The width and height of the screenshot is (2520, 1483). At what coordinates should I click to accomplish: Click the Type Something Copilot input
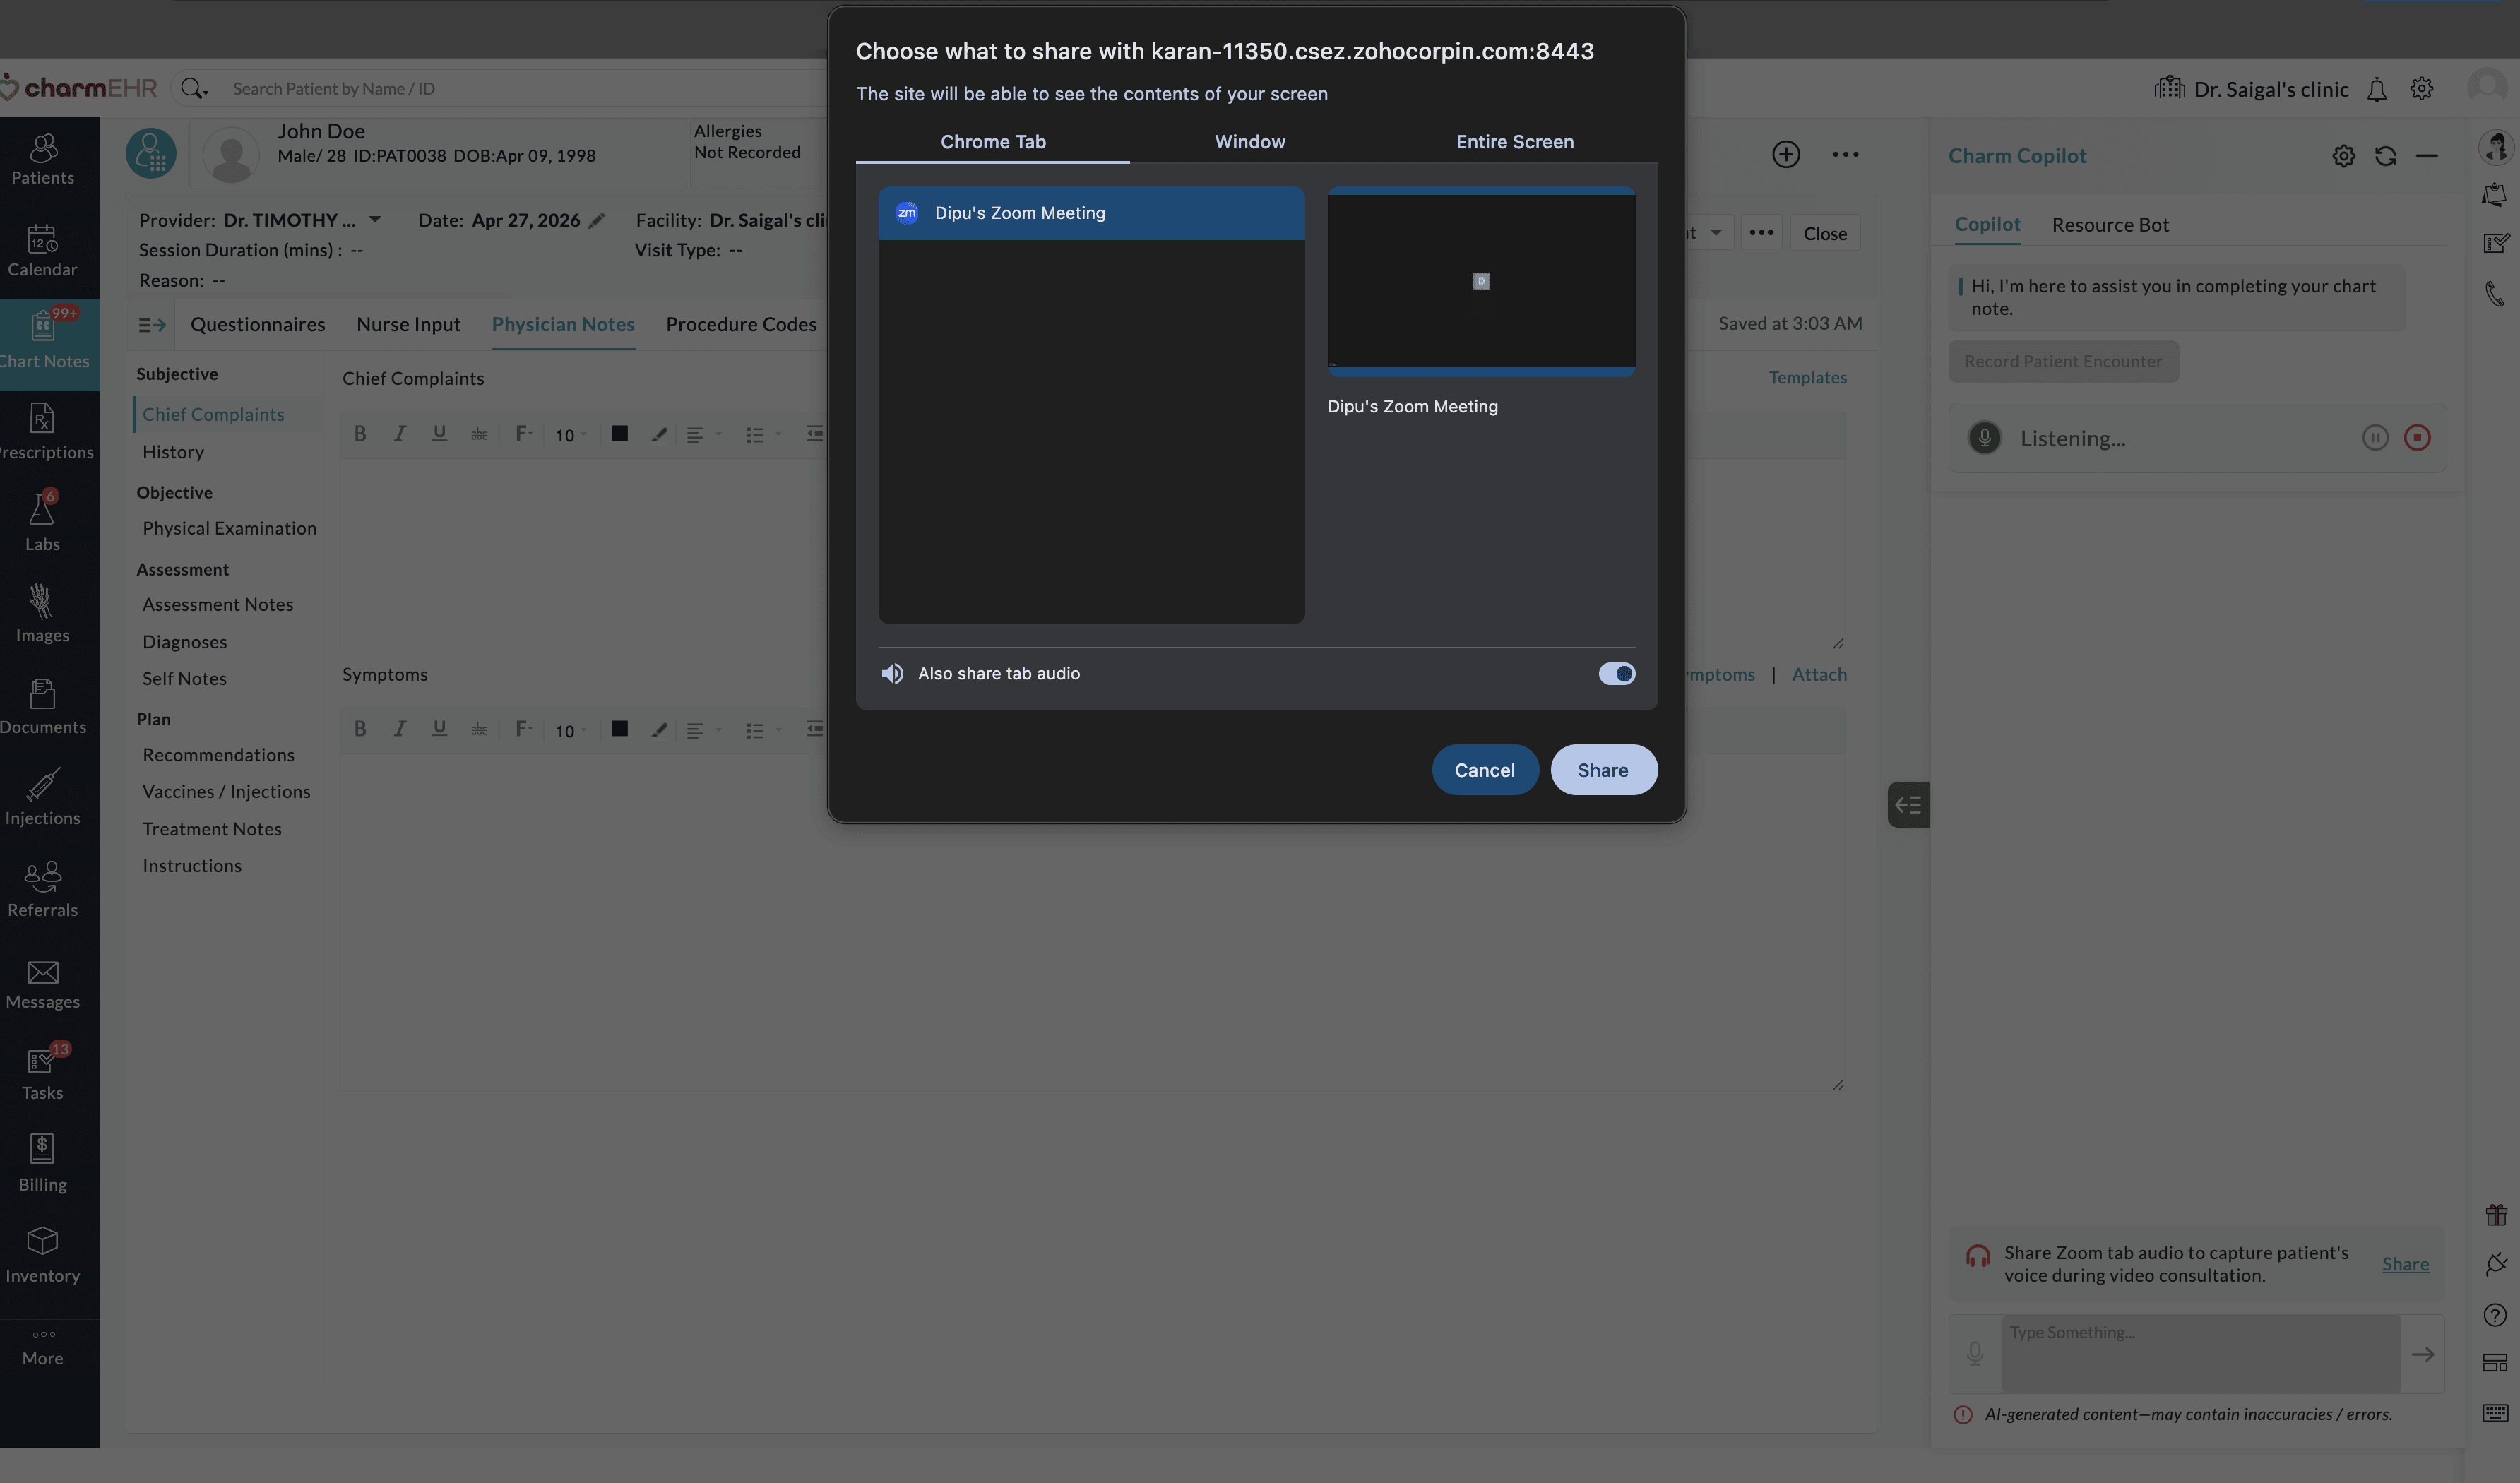(x=2200, y=1354)
